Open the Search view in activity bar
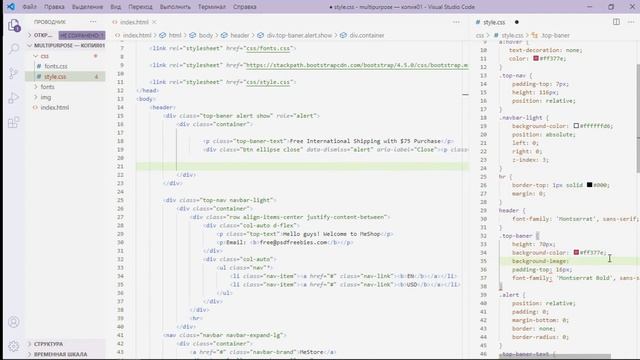Screen dimensions: 640x360 14,49
